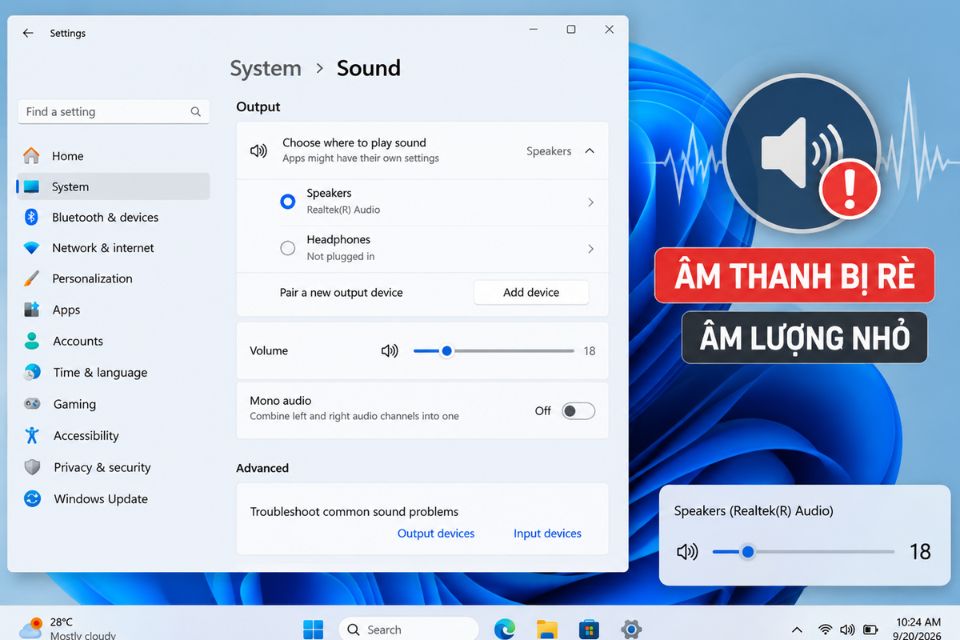This screenshot has width=960, height=640.
Task: Toggle Mono audio on
Action: [578, 411]
